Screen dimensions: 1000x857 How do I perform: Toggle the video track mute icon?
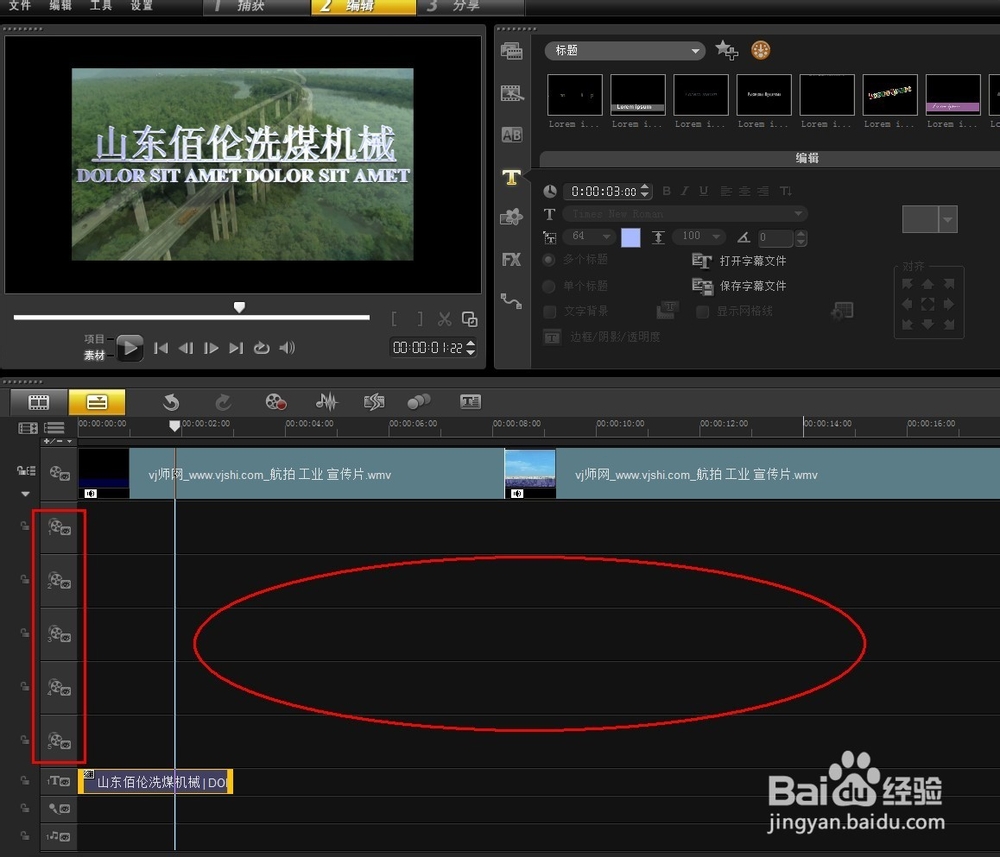coord(59,473)
